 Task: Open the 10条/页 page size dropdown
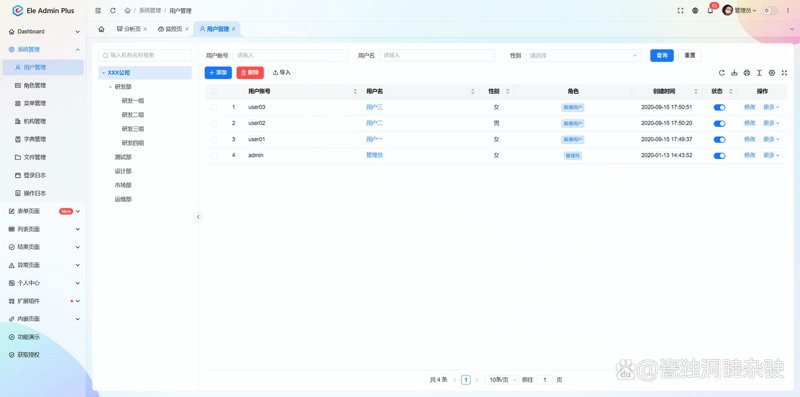pyautogui.click(x=502, y=380)
